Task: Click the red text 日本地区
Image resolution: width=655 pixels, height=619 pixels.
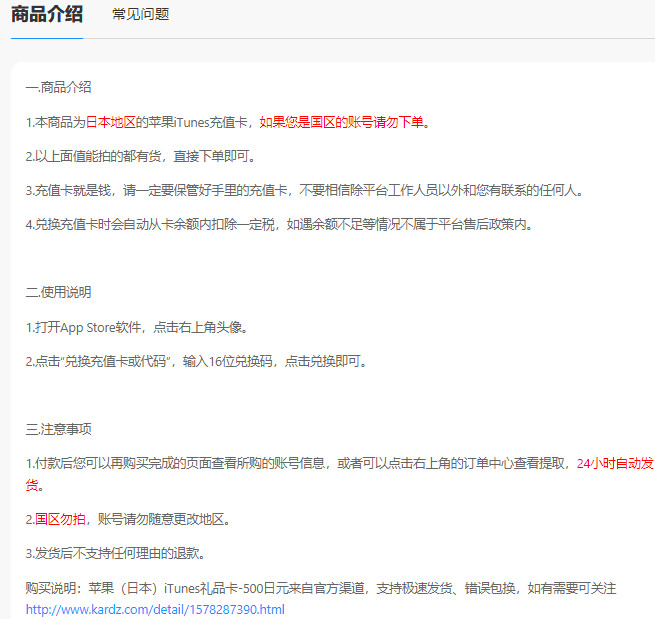Action: (111, 122)
